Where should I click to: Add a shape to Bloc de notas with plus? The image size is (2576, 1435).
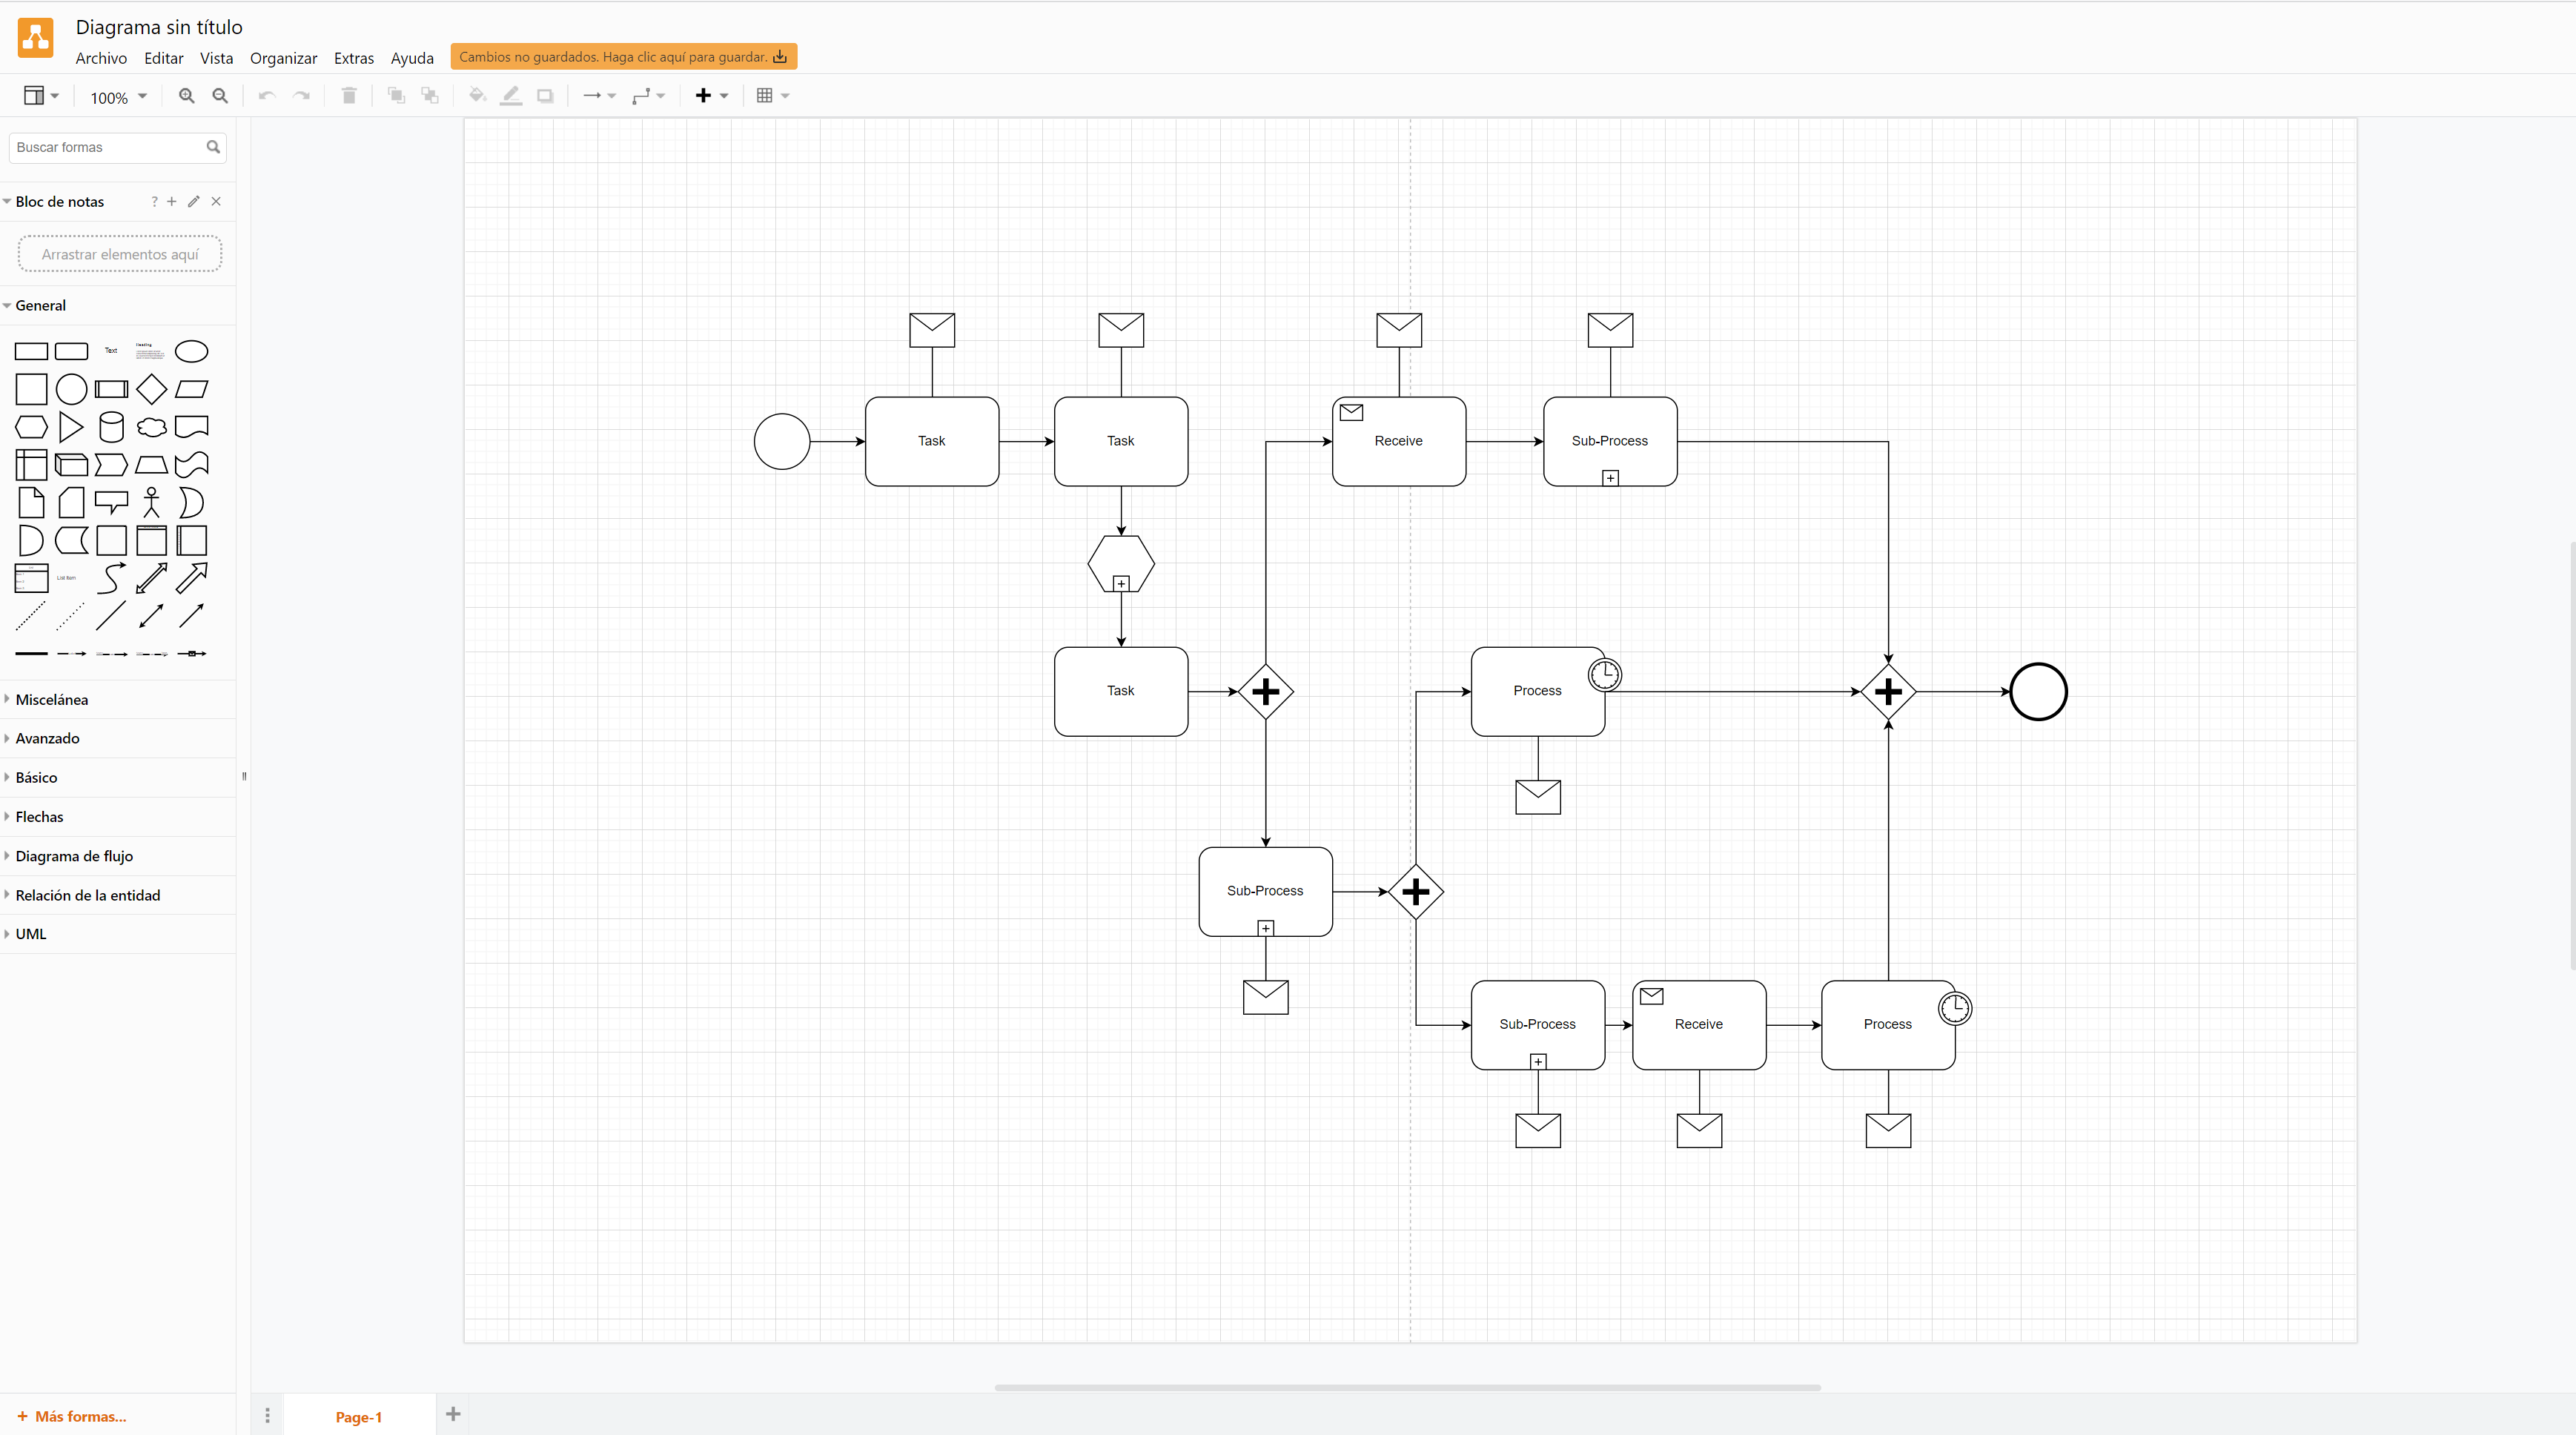[x=172, y=202]
